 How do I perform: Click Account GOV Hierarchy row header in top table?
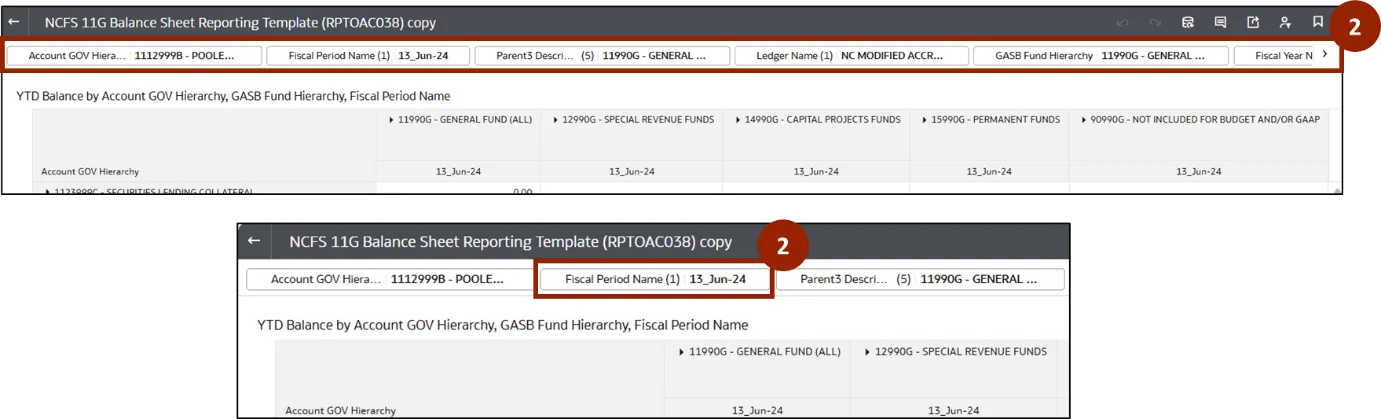[90, 172]
